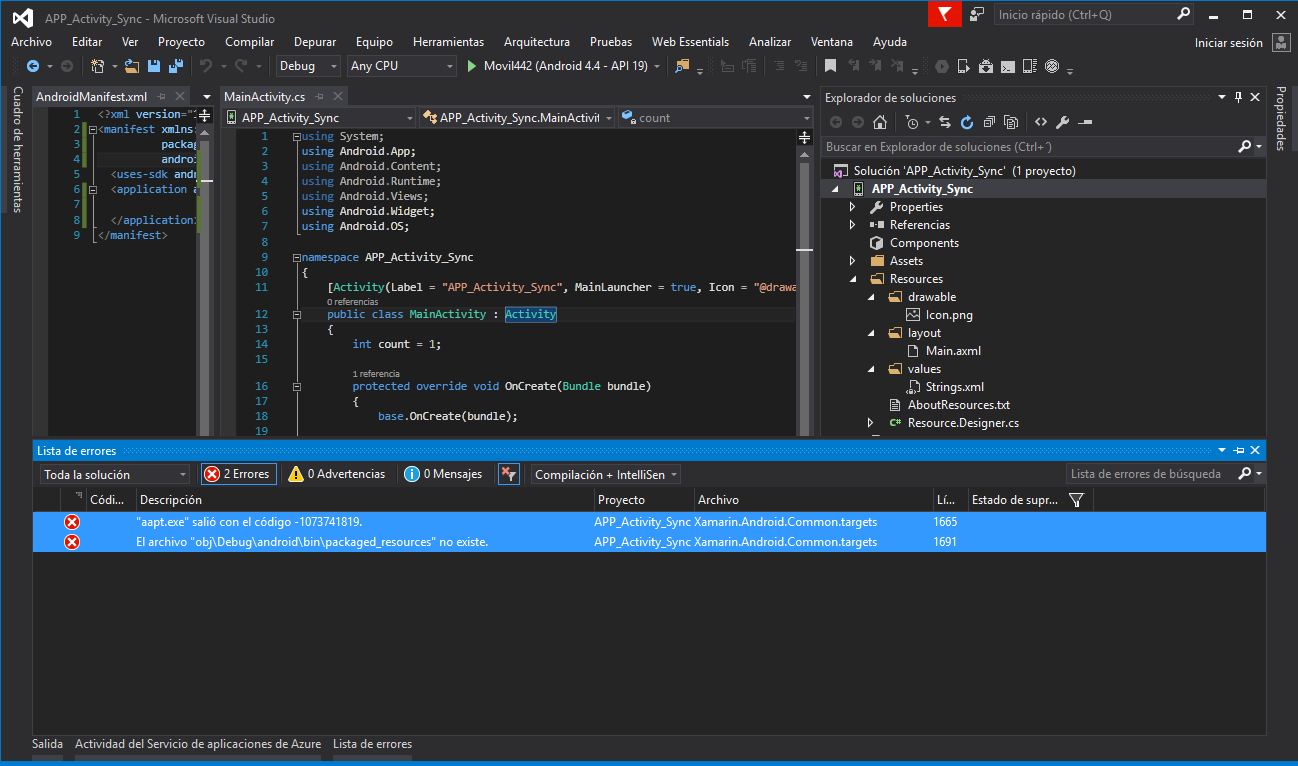Click the column filter funnel icon

[x=1076, y=500]
